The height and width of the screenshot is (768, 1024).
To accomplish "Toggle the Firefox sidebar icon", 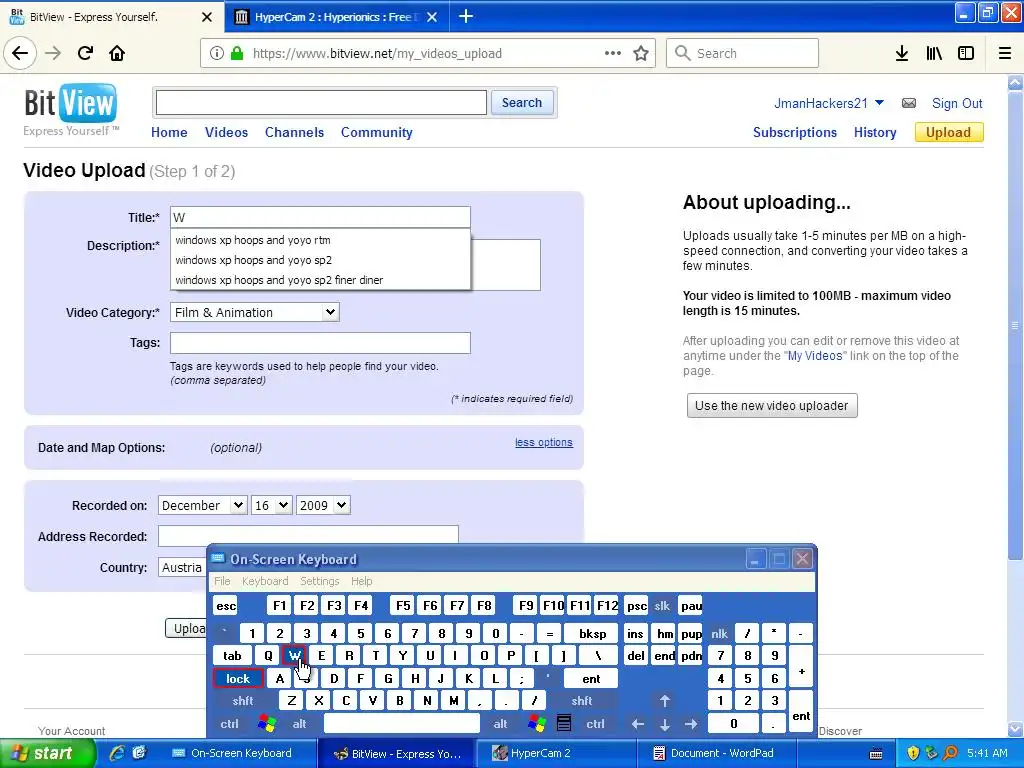I will click(966, 53).
